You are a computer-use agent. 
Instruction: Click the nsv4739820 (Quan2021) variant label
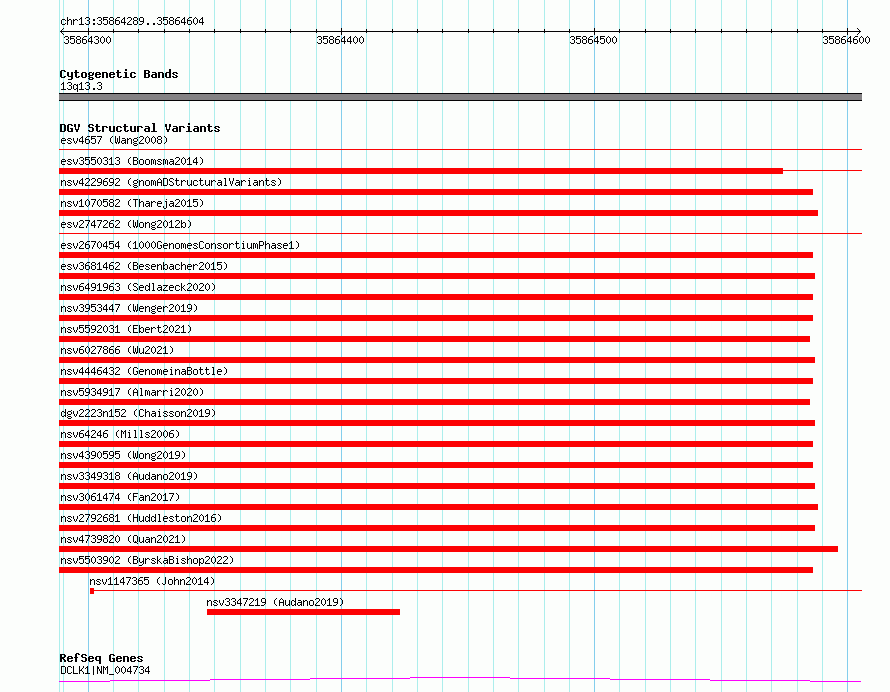(123, 539)
